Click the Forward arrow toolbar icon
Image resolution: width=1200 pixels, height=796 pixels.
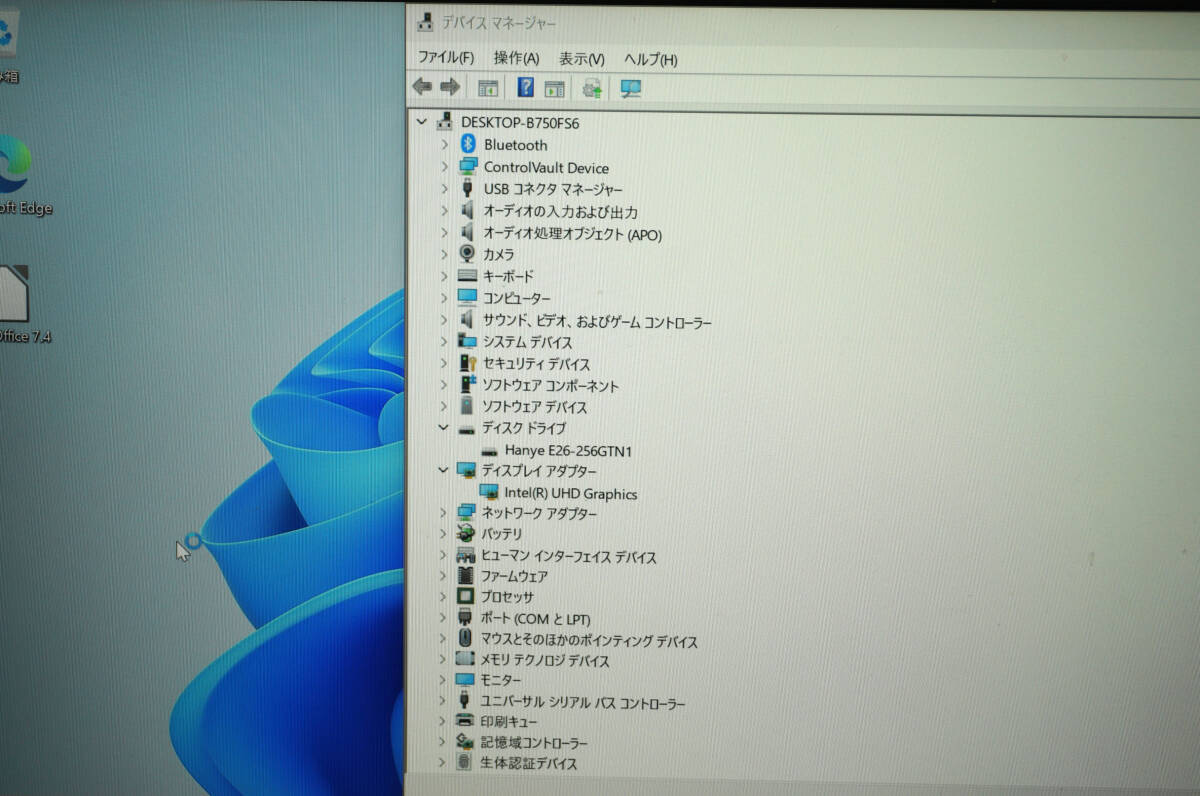pos(450,88)
